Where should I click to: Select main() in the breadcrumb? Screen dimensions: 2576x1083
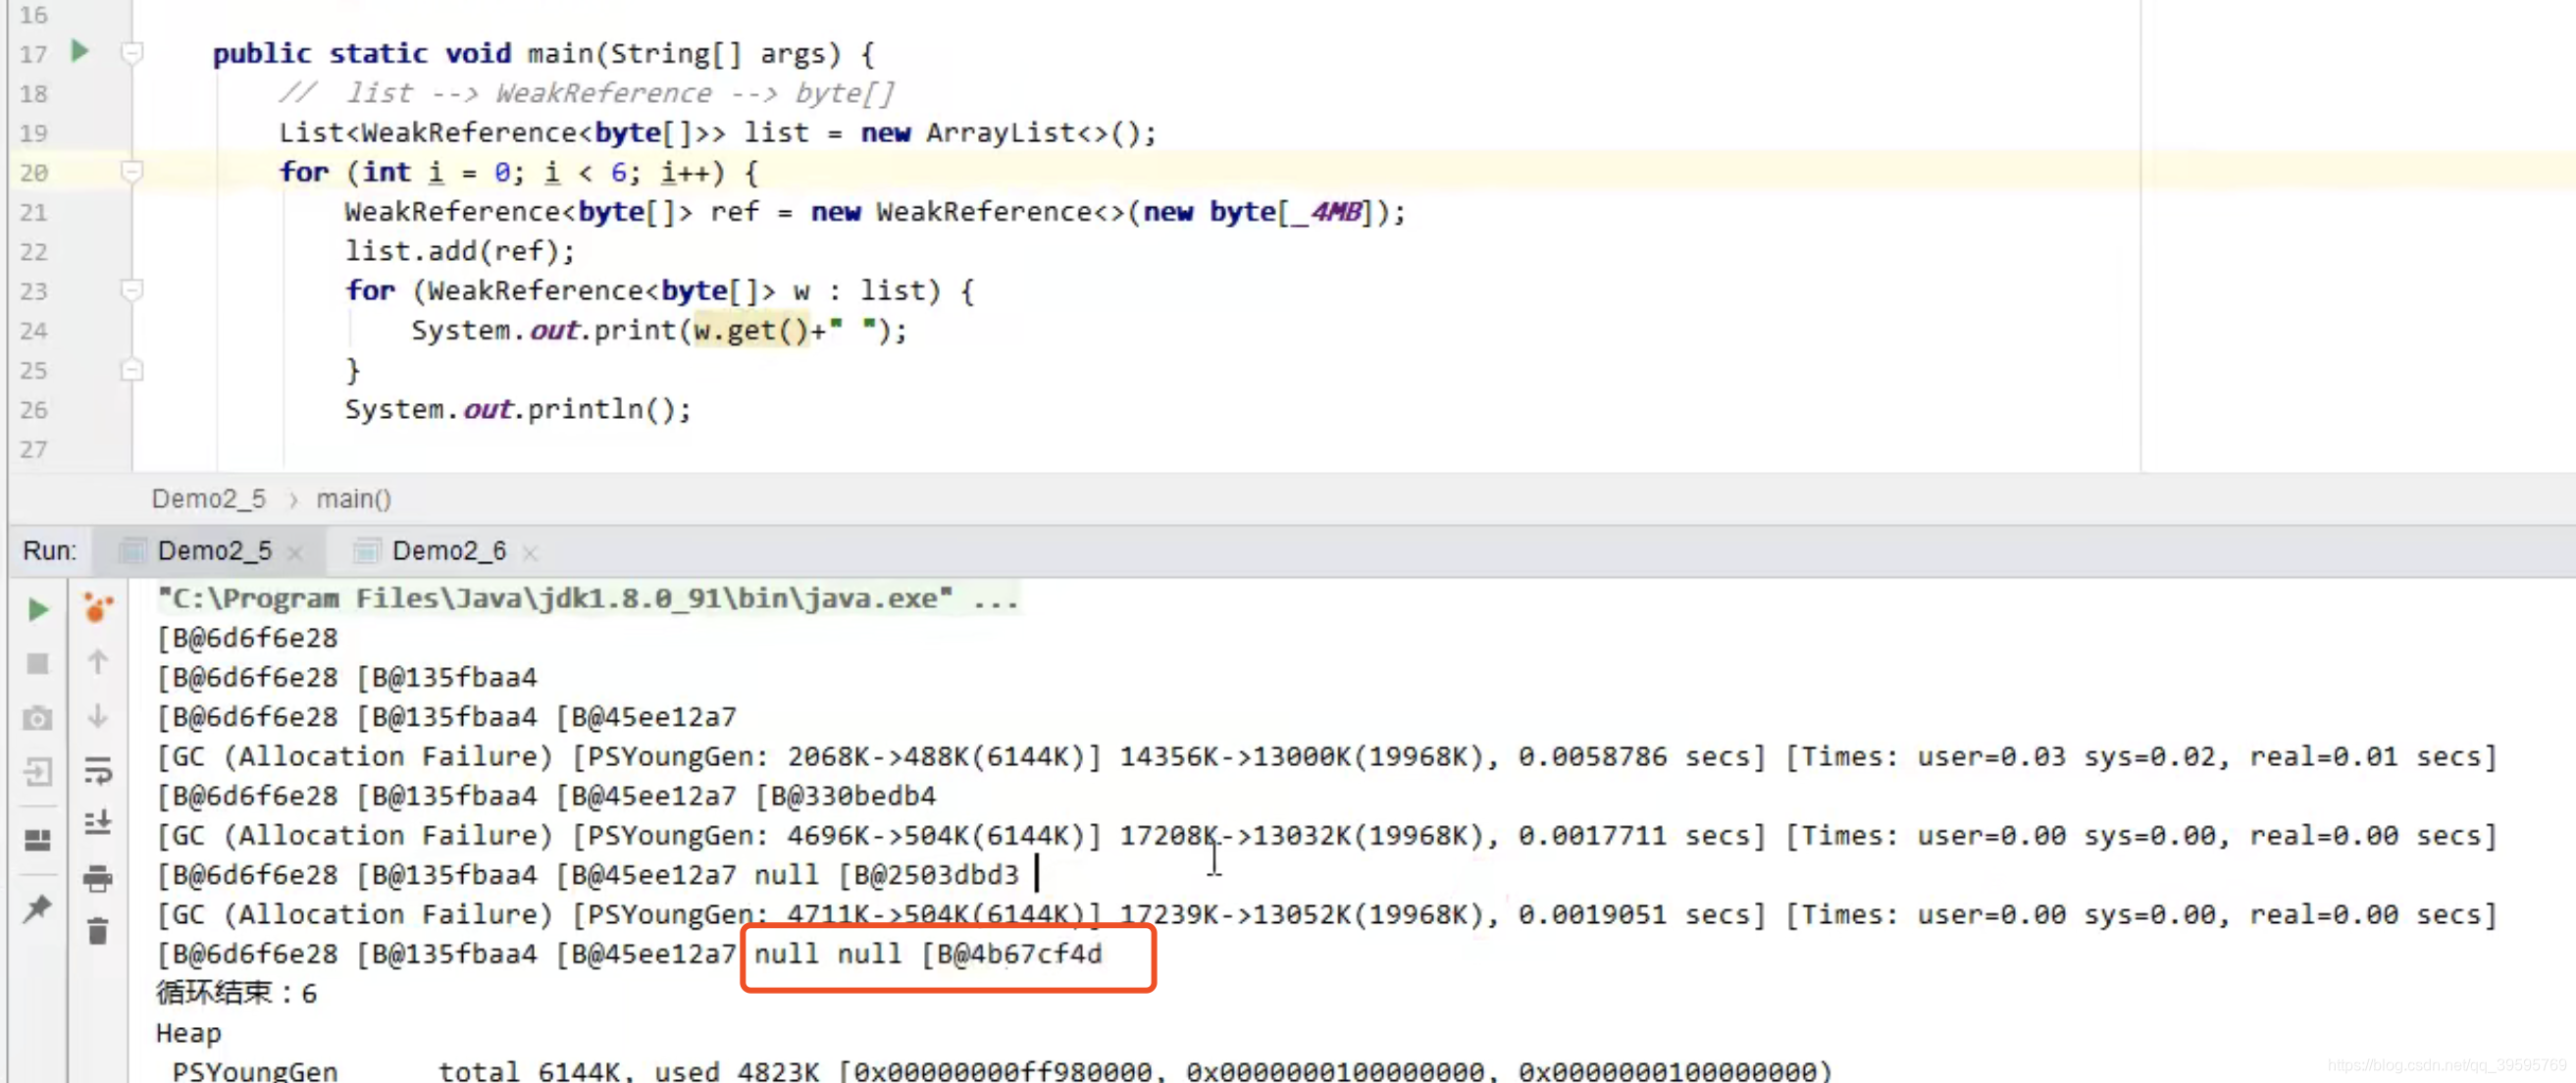pos(354,498)
